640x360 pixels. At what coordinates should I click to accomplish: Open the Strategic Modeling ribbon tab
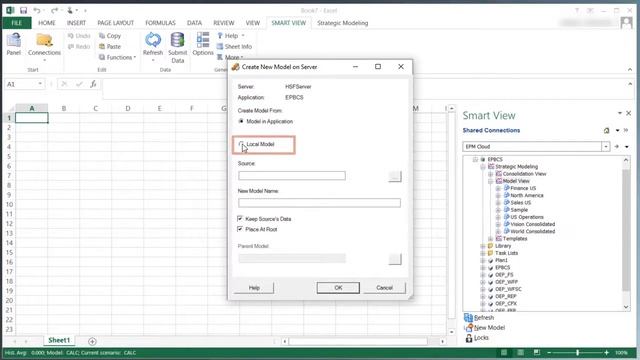342,23
